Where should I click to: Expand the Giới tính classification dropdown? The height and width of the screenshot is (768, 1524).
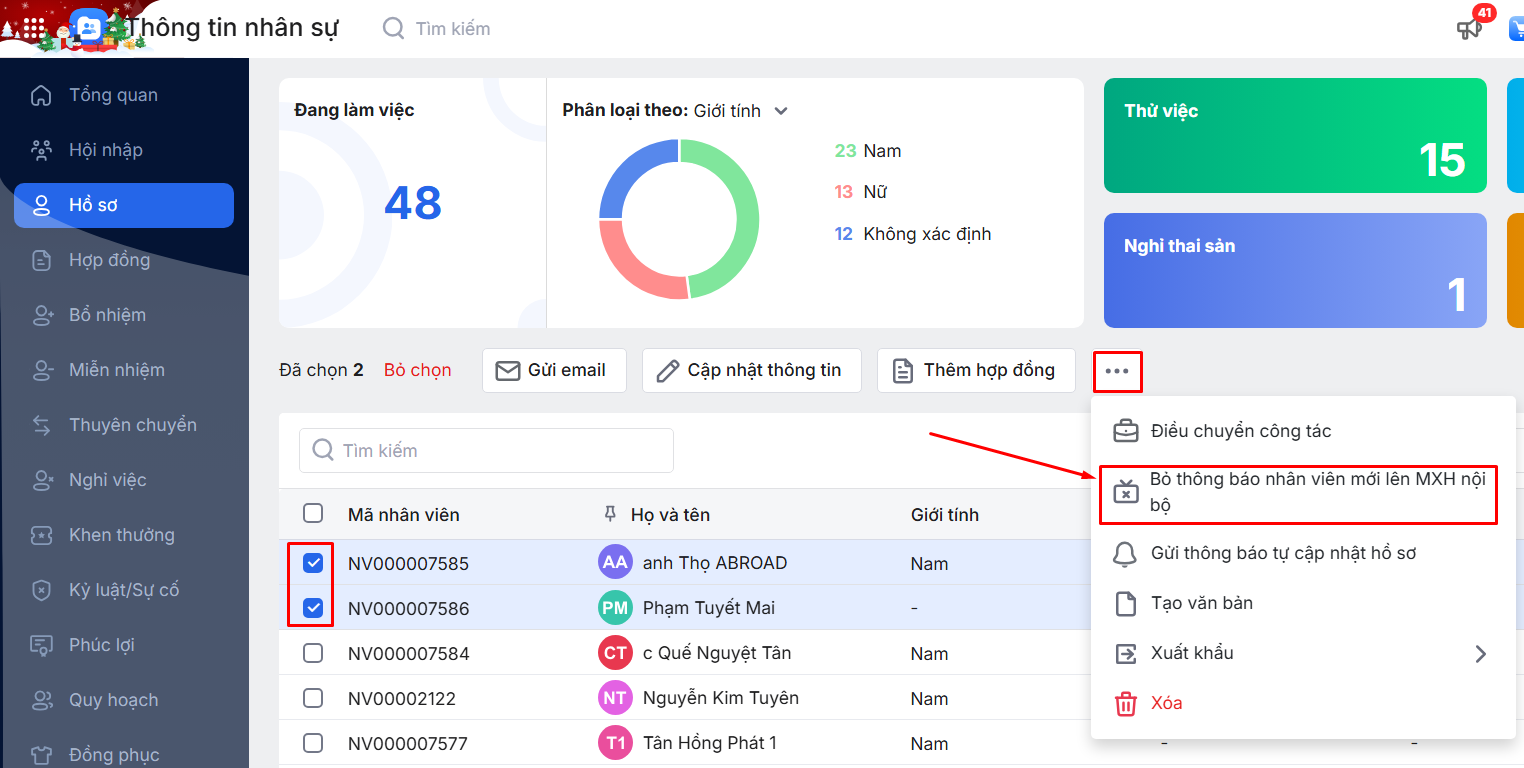point(781,111)
